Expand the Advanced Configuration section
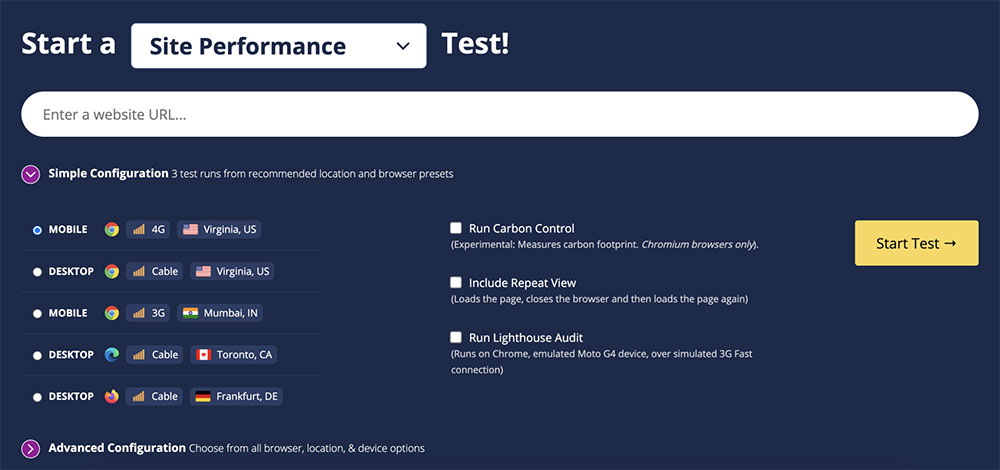The image size is (1000, 470). coord(31,449)
